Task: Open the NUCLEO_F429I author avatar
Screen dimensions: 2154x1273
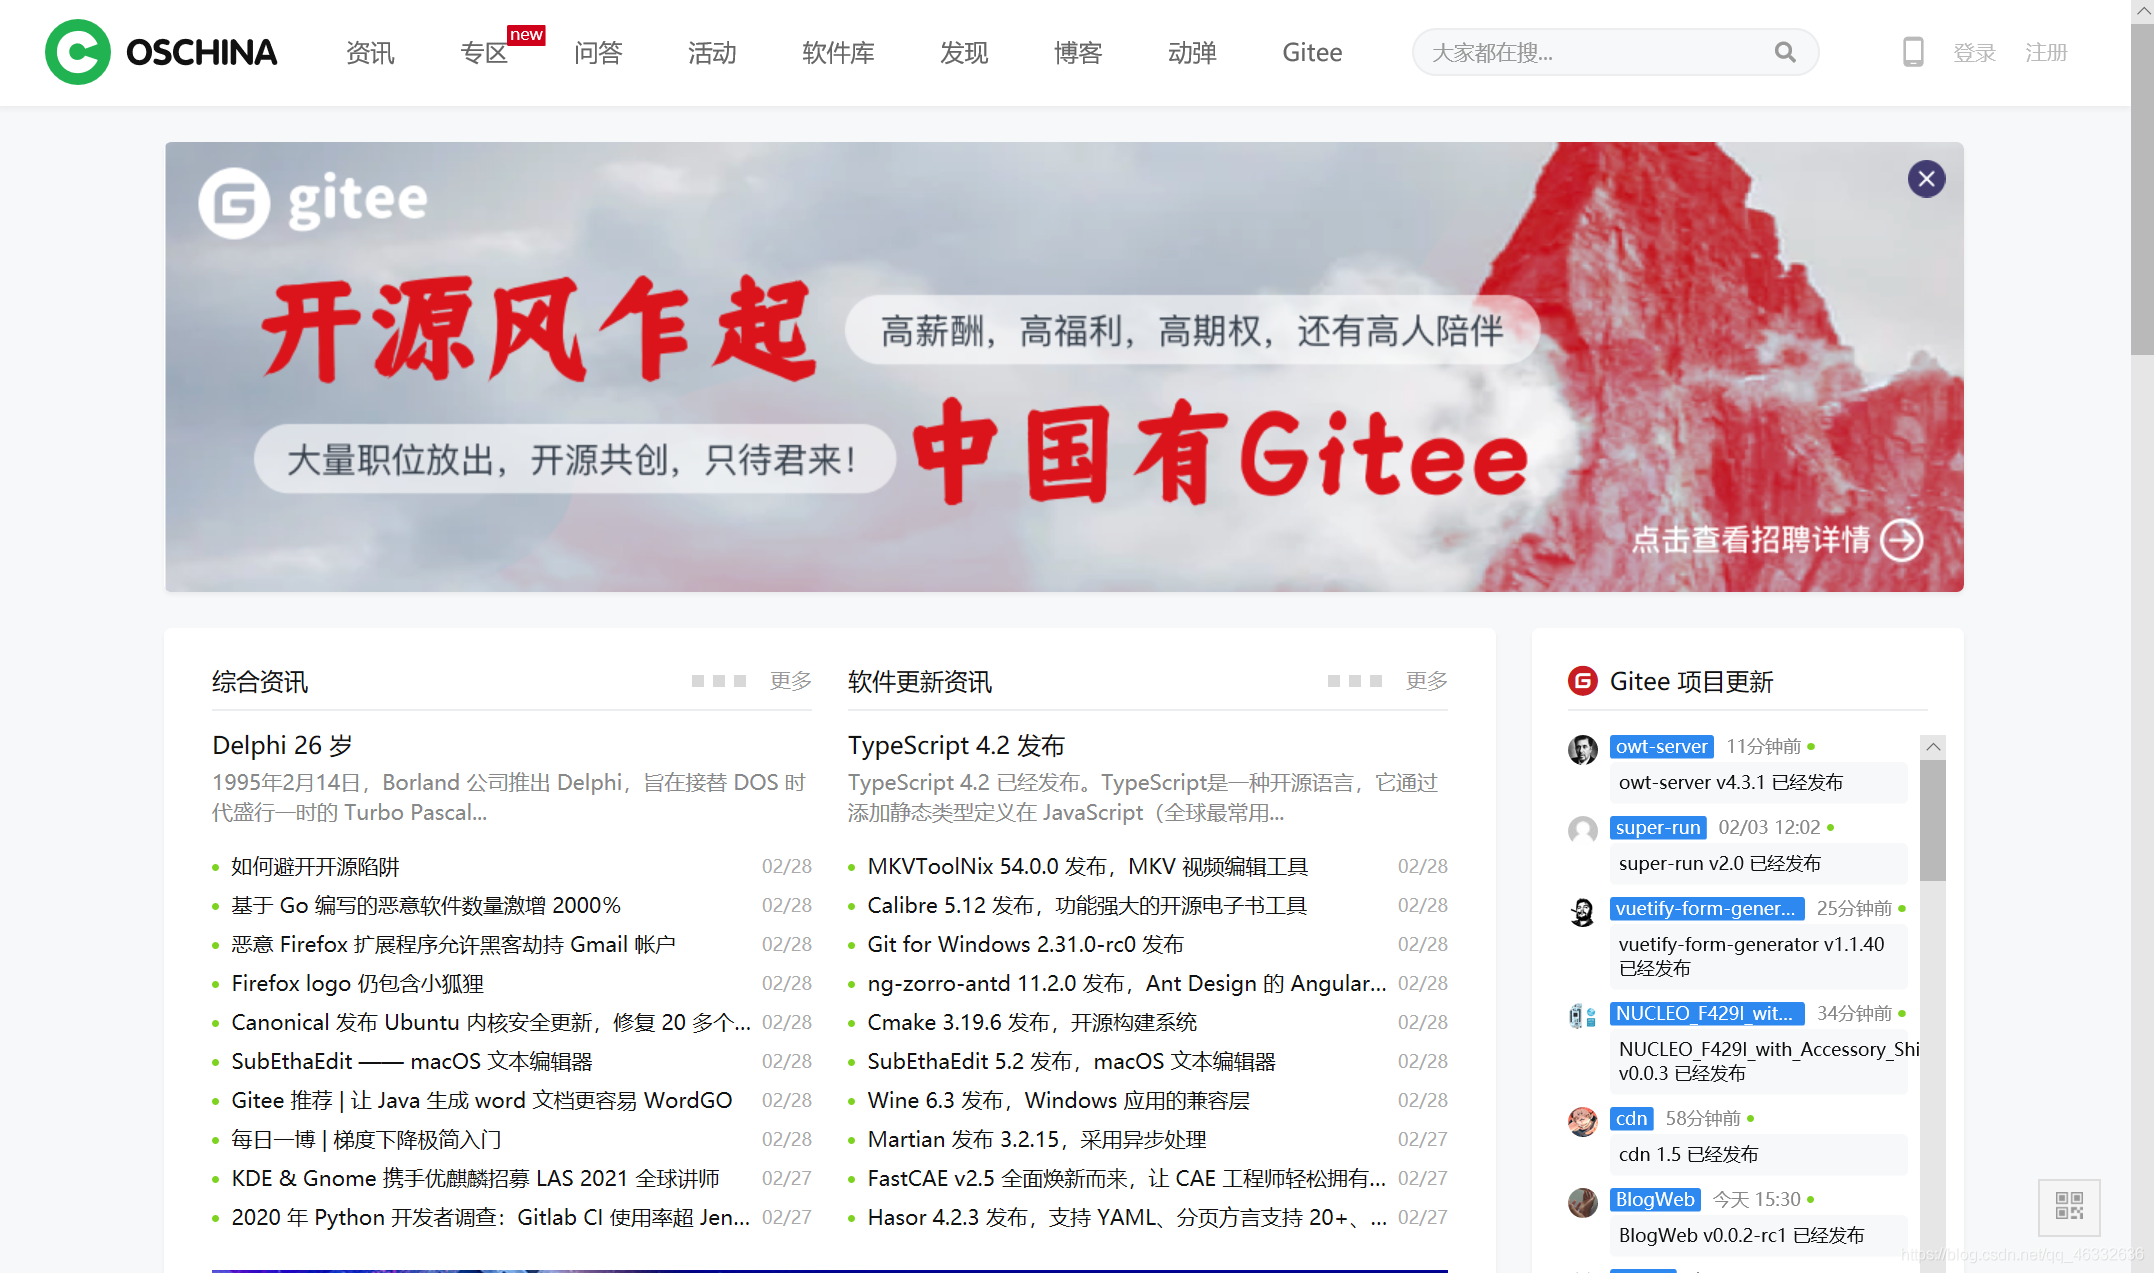Action: [x=1582, y=1016]
